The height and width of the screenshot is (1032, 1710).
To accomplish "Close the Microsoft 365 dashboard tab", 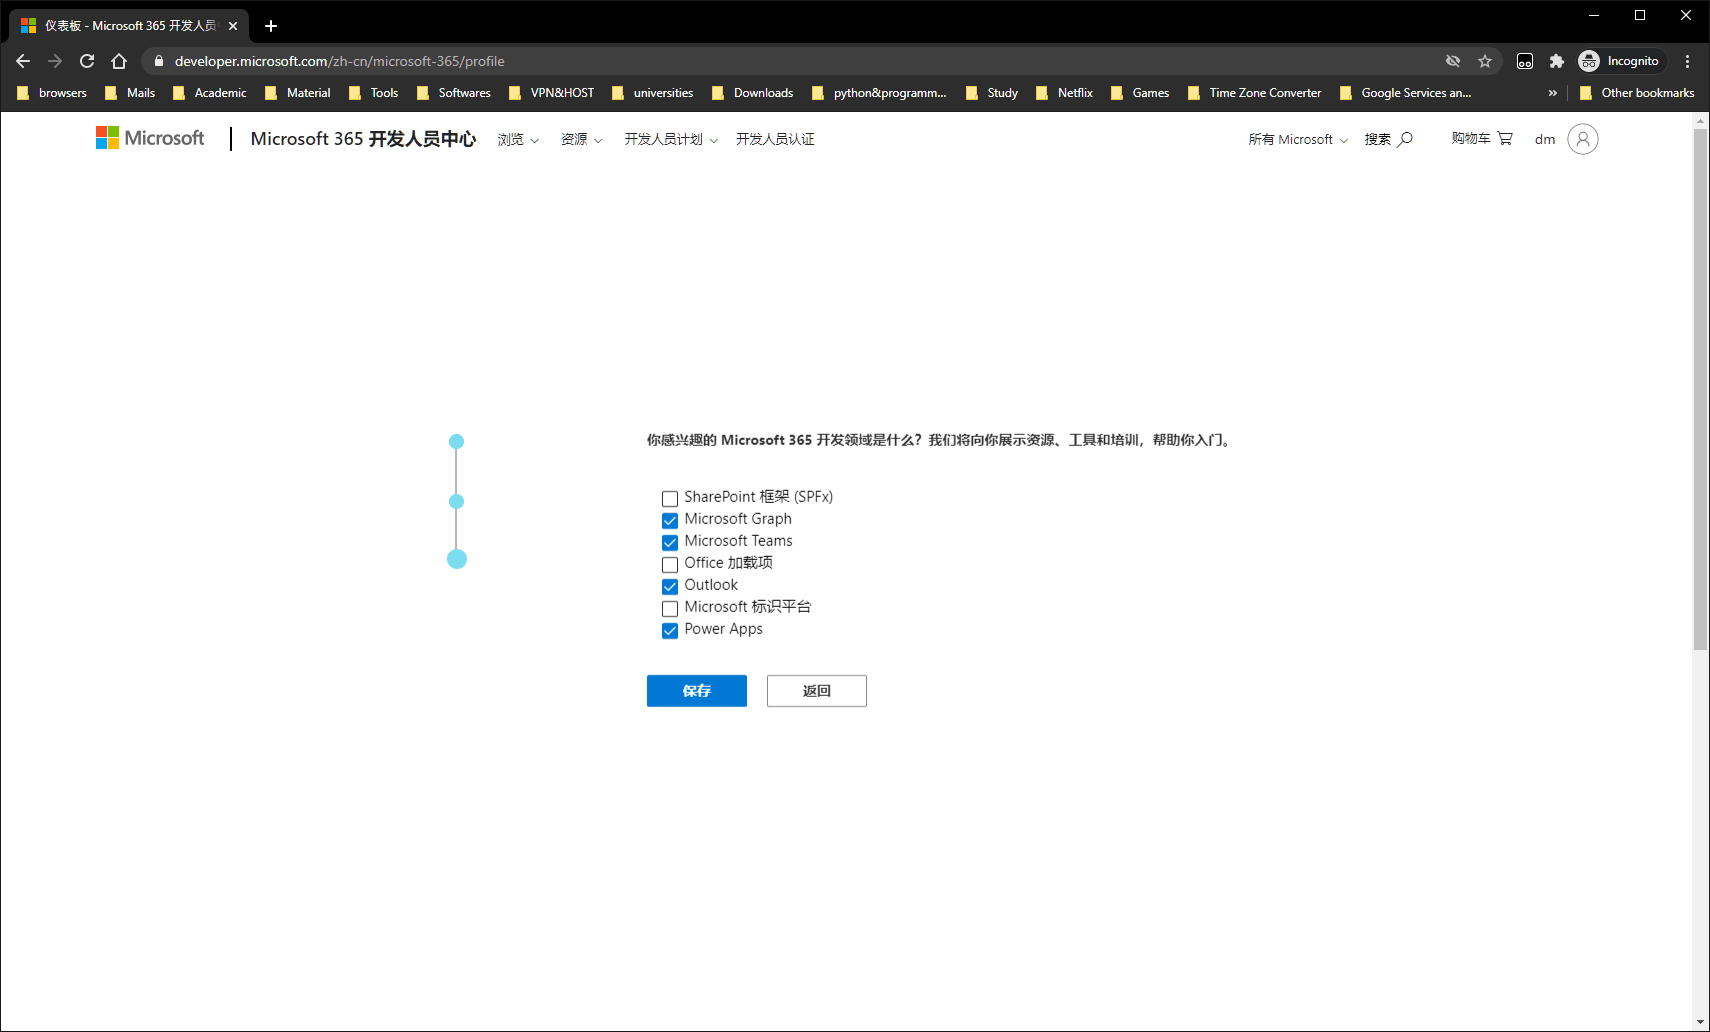I will [233, 26].
